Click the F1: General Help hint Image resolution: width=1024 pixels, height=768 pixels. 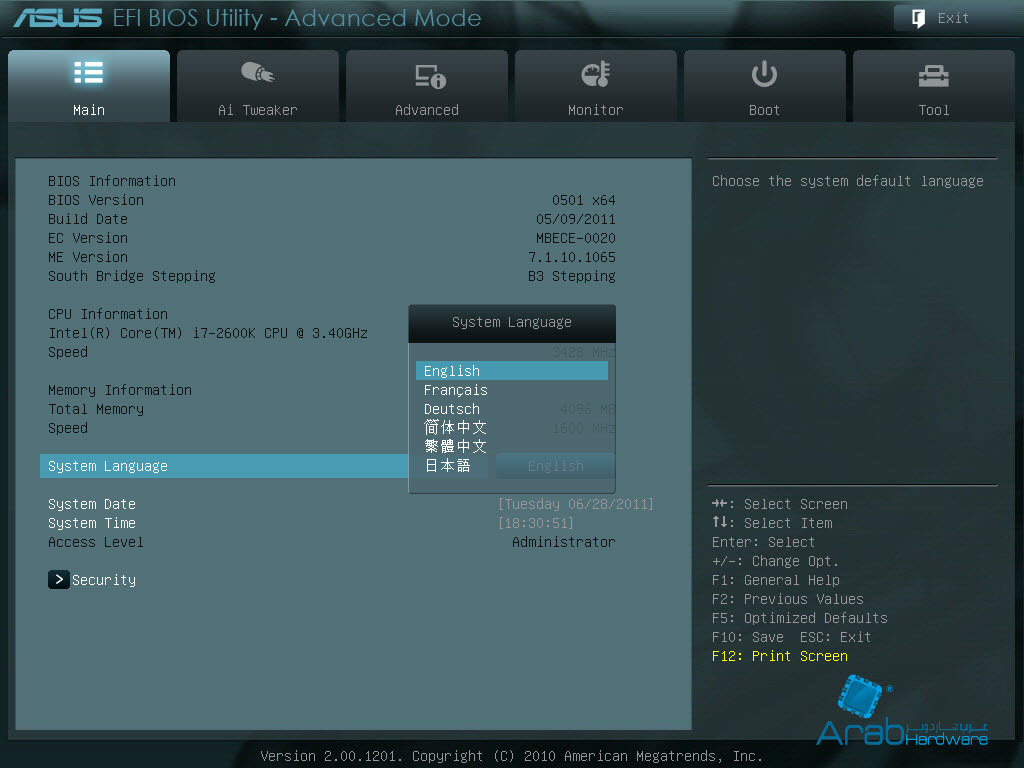tap(776, 580)
